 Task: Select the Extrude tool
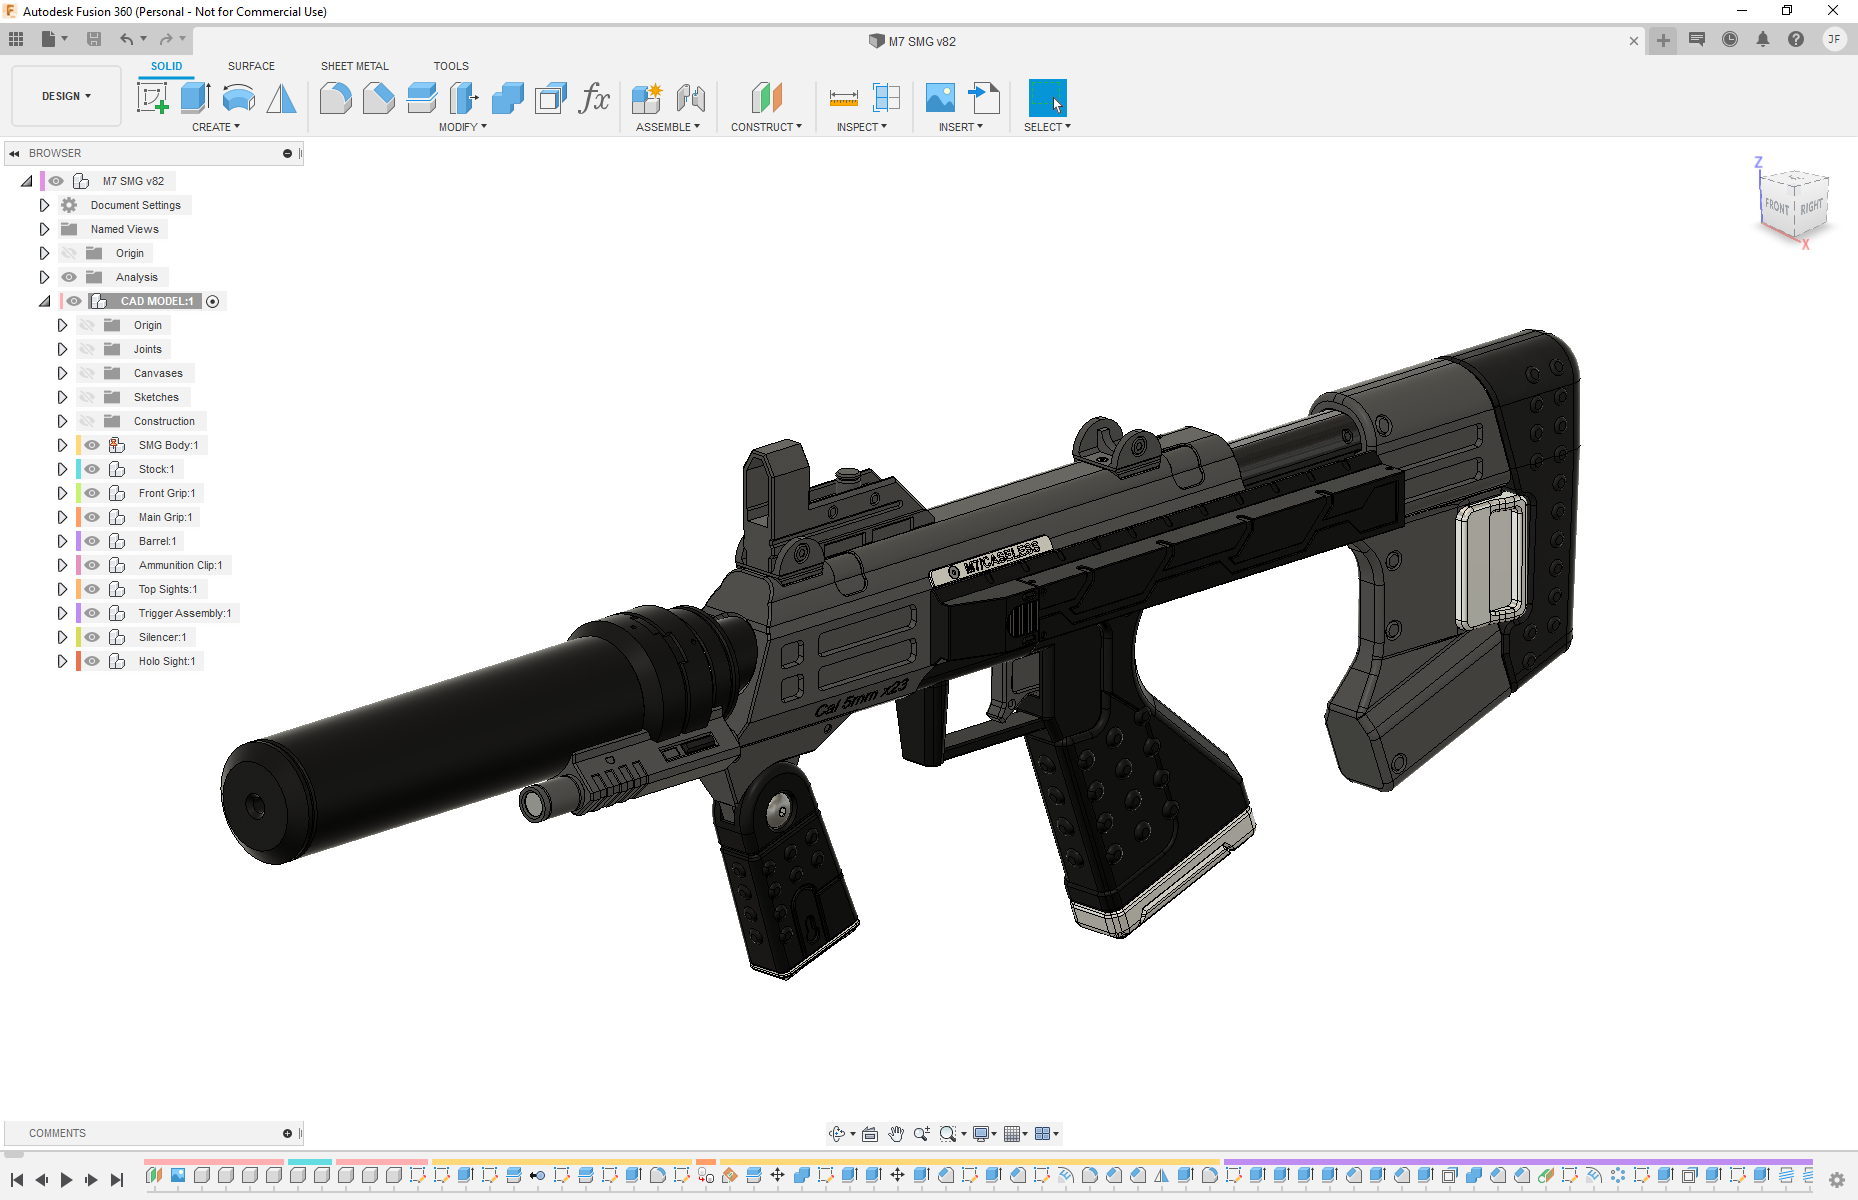point(195,98)
